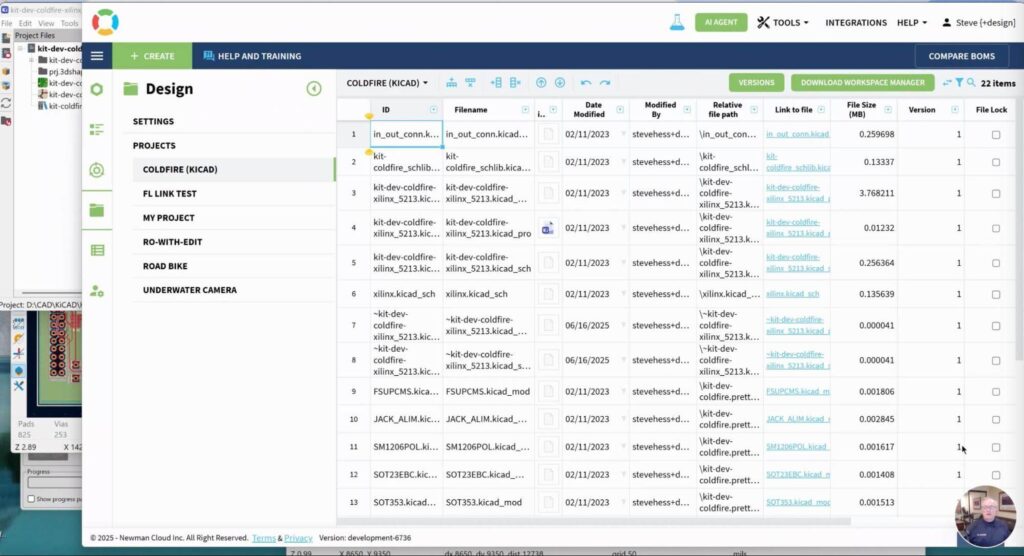This screenshot has height=556, width=1024.
Task: Open the flask lab icon in header
Action: tap(677, 22)
